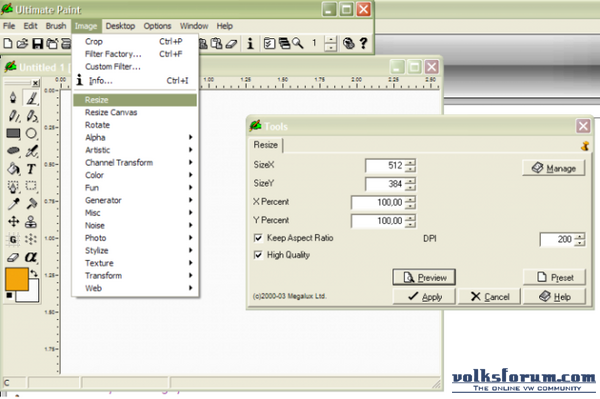This screenshot has width=600, height=399.
Task: Click the Manage button
Action: 554,168
